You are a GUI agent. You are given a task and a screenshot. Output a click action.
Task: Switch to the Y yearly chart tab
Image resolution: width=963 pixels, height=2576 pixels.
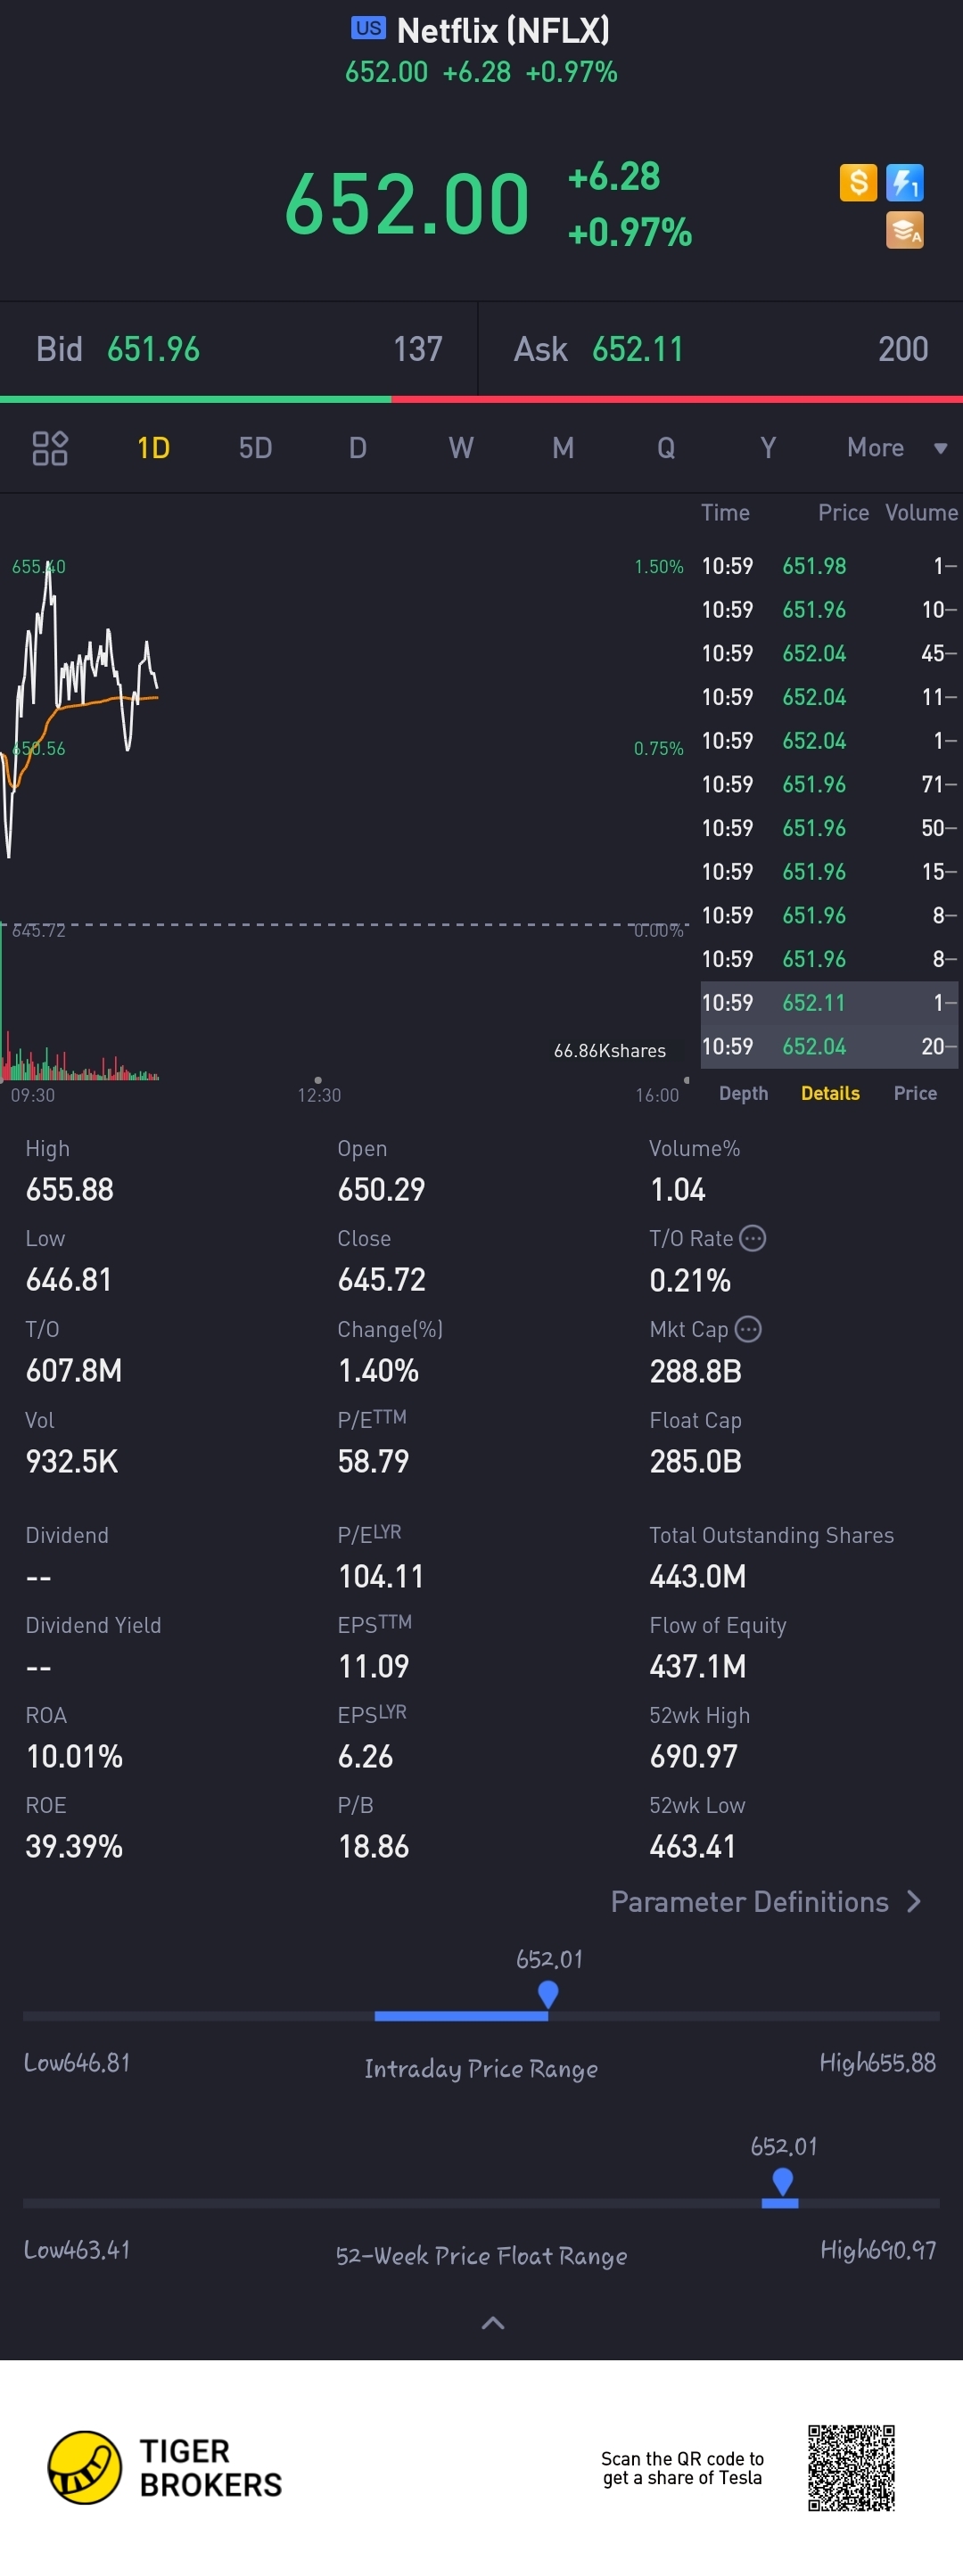click(768, 448)
